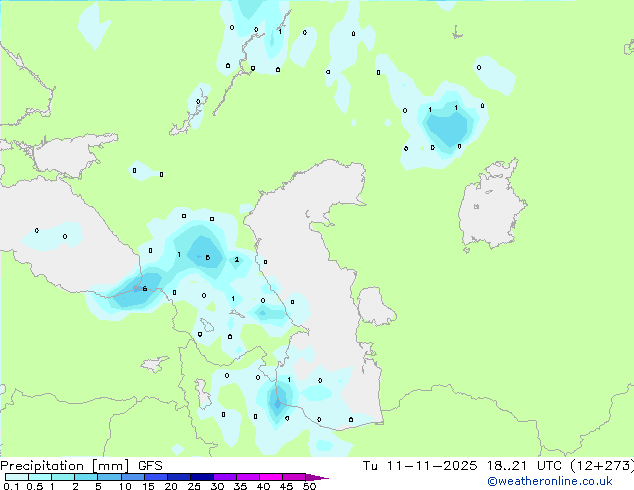634x490 pixels.
Task: Click the legend label '25'
Action: coord(194,486)
